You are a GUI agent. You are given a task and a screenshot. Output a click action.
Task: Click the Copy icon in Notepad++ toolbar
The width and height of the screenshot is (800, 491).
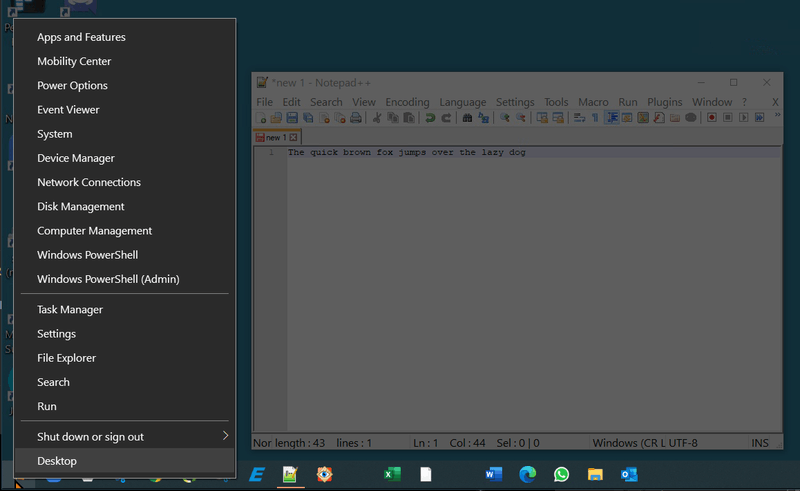[393, 118]
